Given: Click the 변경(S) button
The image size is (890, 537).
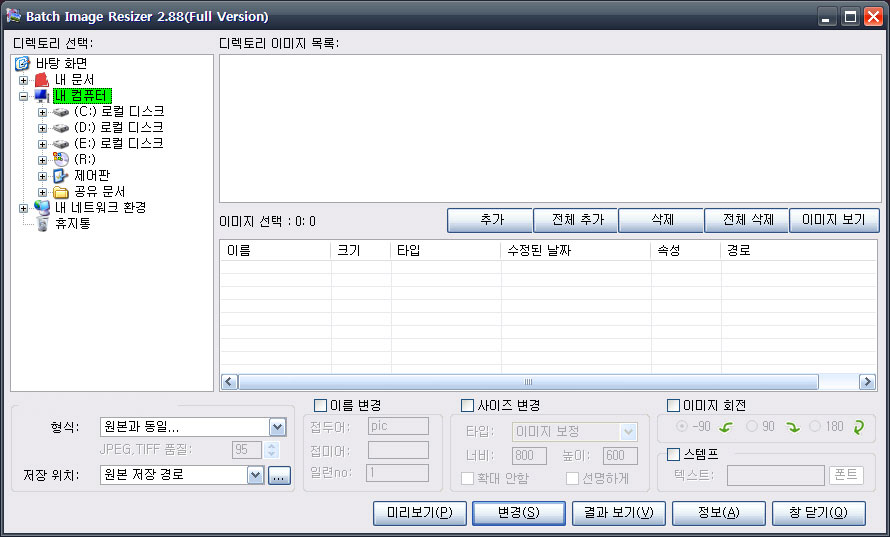Looking at the screenshot, I should (519, 513).
